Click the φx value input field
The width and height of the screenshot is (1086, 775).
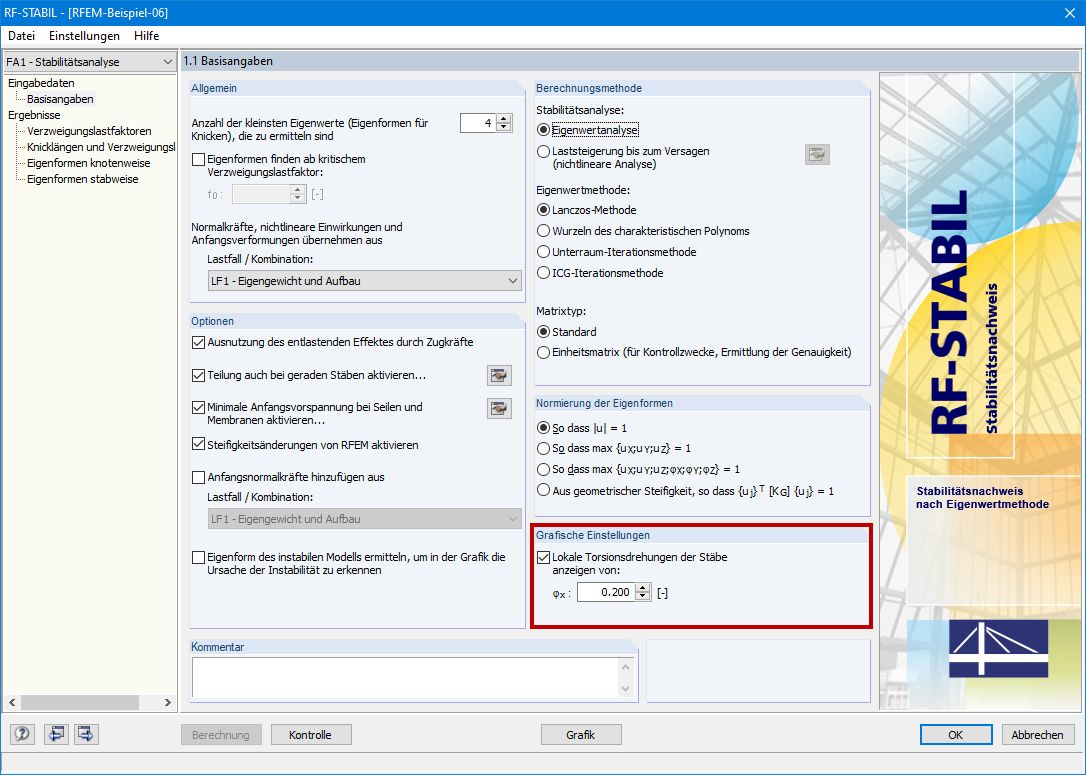coord(606,592)
